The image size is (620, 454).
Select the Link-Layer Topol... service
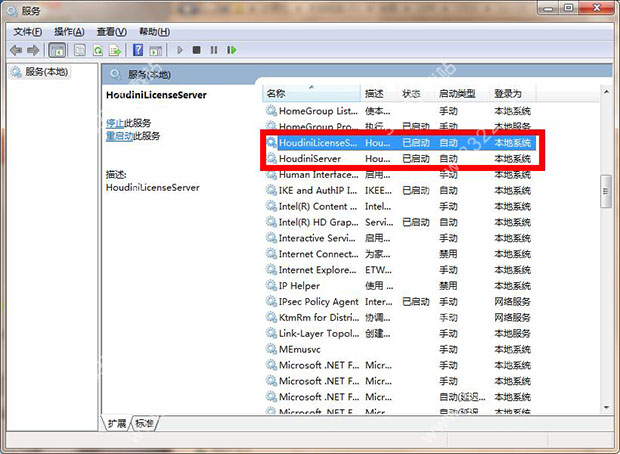[x=400, y=333]
